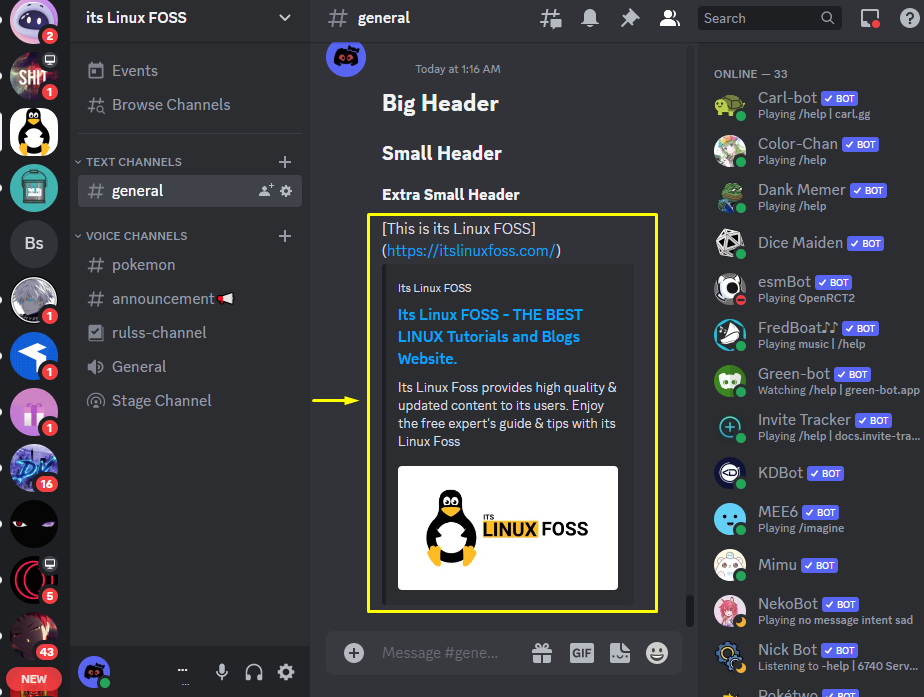Click the attachment plus button
This screenshot has height=697, width=924.
click(354, 653)
